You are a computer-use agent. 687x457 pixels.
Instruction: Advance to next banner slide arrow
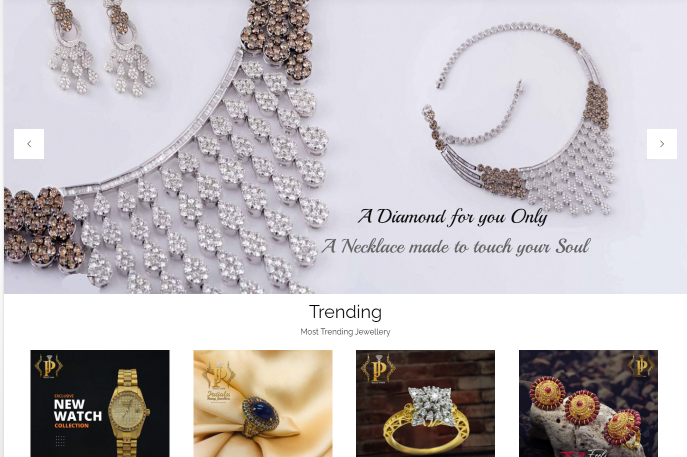(662, 144)
